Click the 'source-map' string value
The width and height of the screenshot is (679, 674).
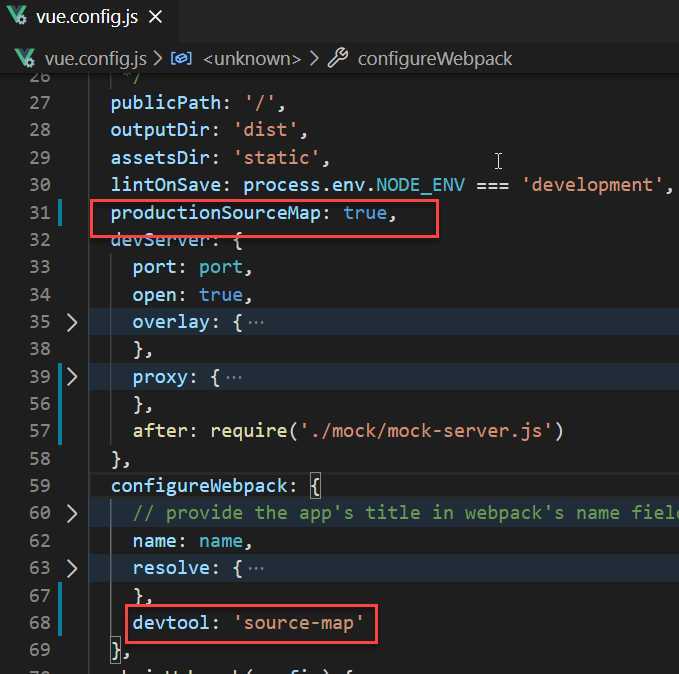[x=298, y=624]
